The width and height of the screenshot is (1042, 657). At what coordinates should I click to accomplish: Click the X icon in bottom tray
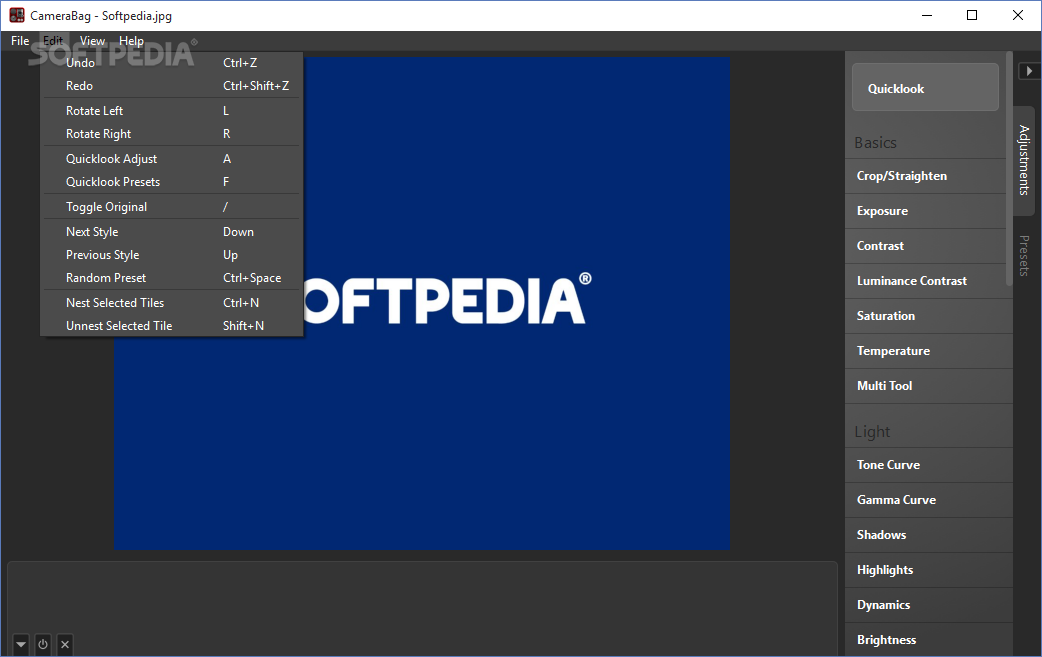tap(64, 644)
